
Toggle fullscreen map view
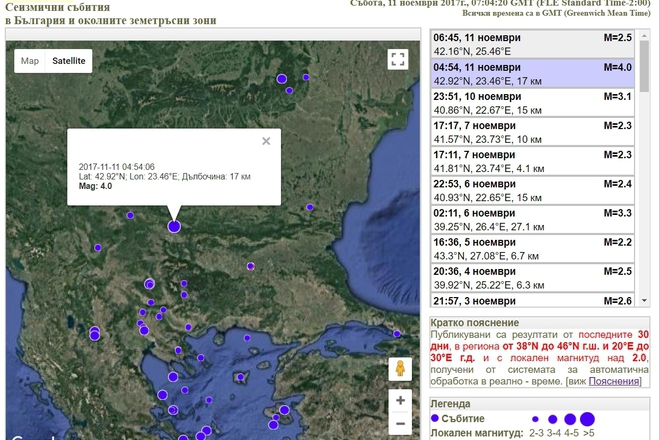[x=398, y=60]
